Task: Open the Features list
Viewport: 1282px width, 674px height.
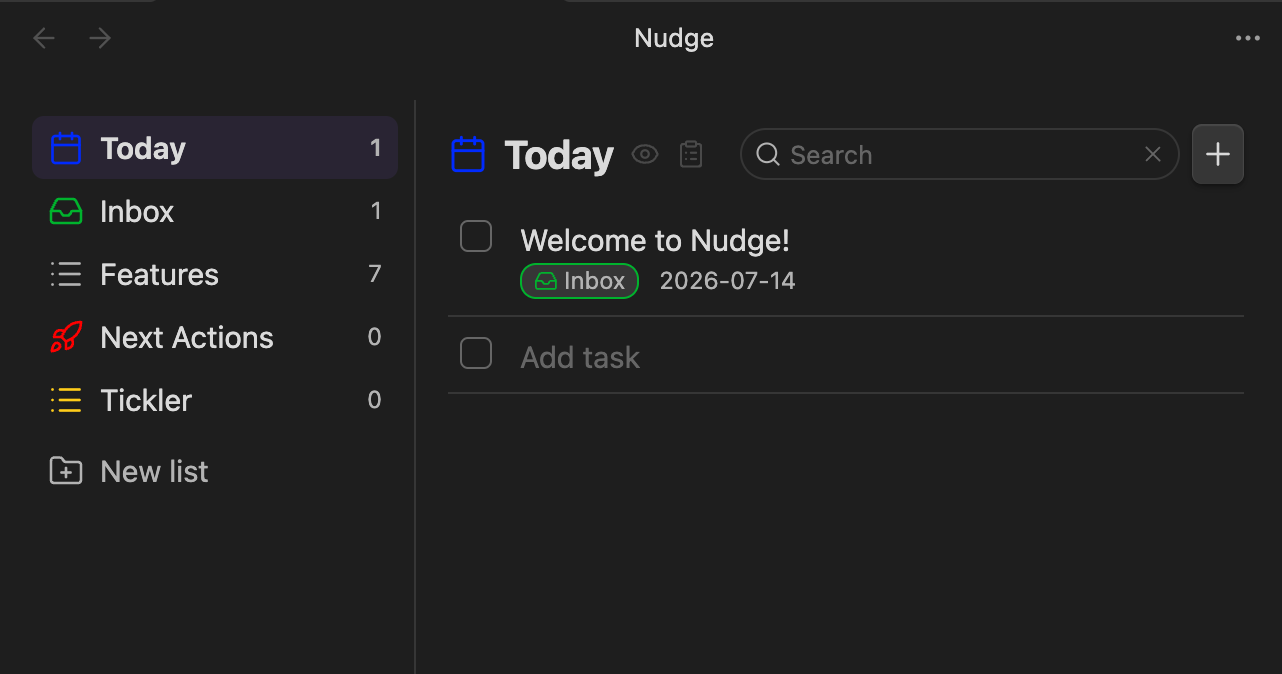Action: [x=215, y=274]
